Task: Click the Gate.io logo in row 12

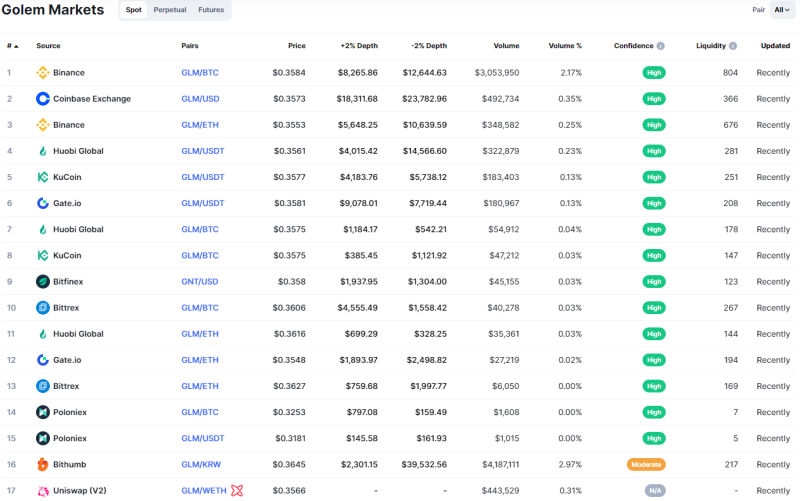Action: click(43, 360)
